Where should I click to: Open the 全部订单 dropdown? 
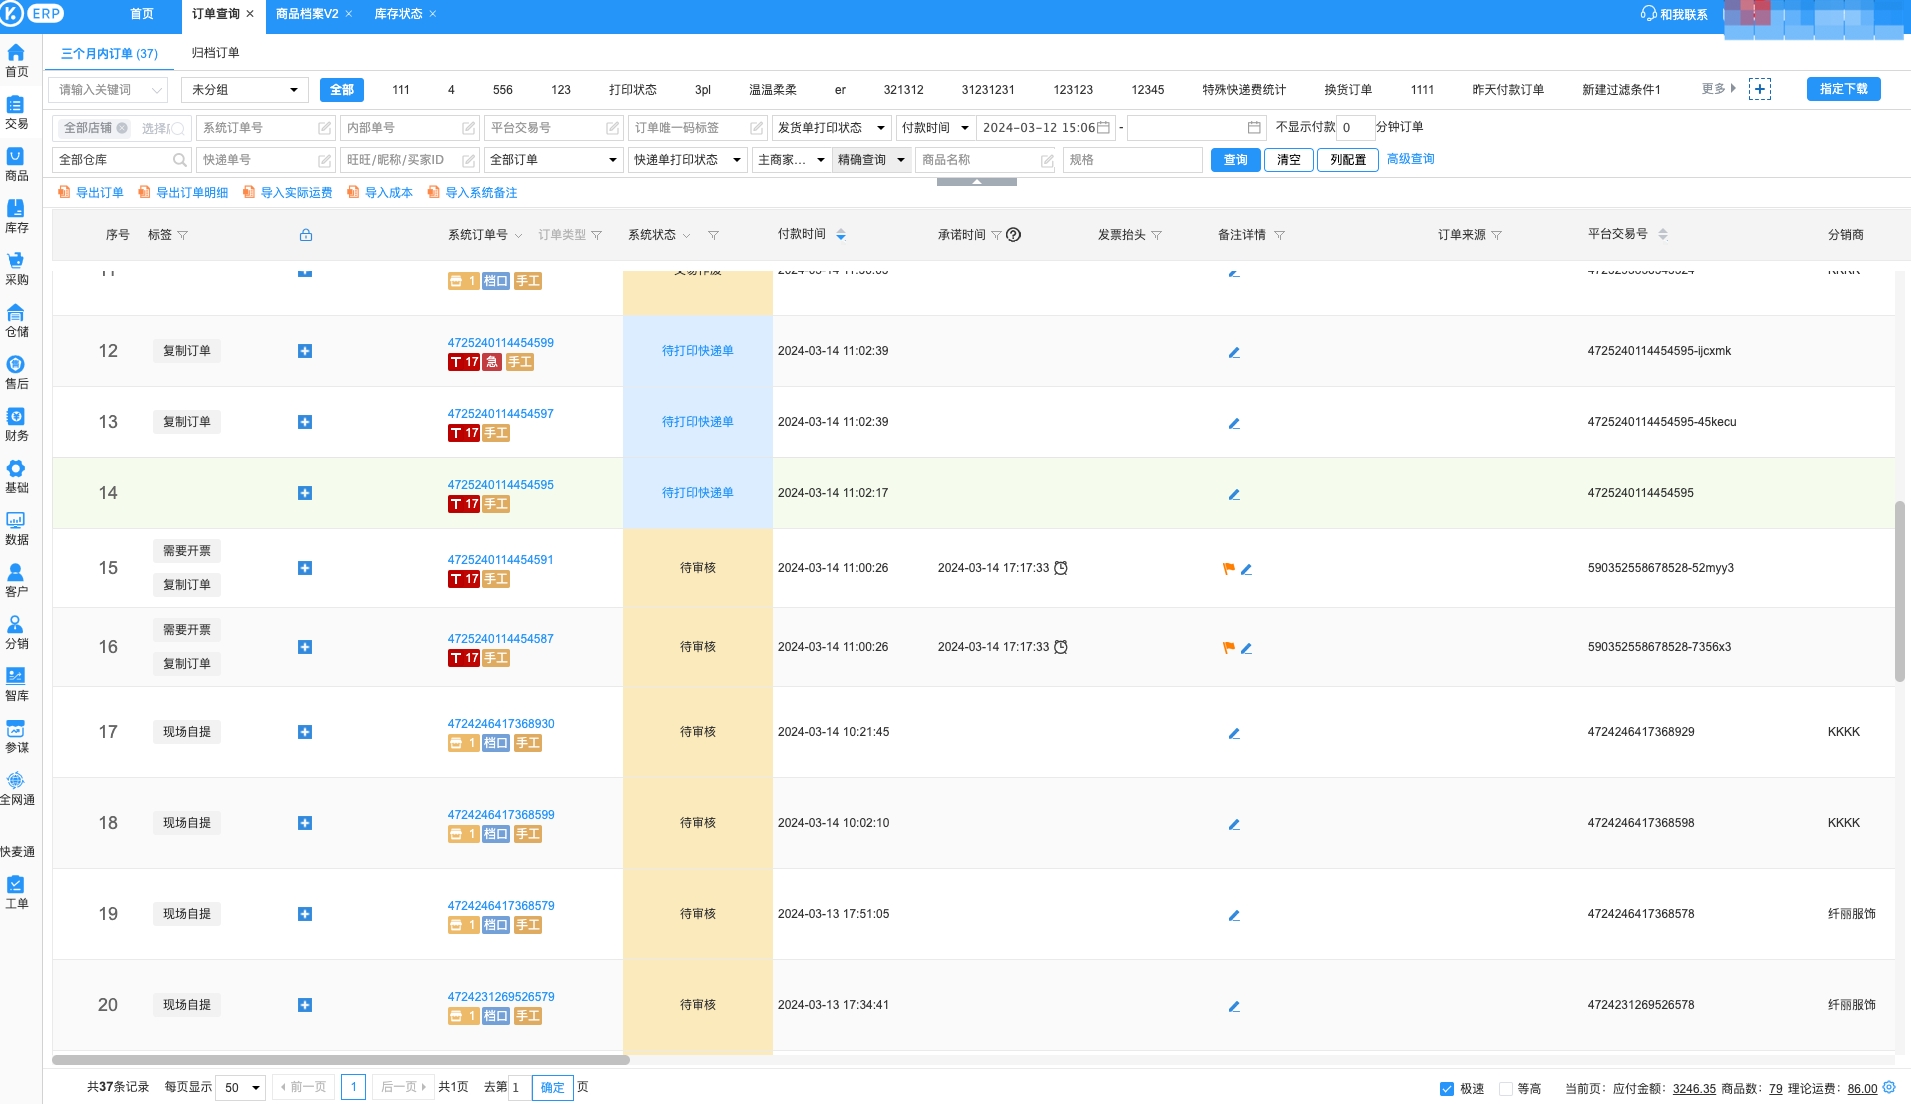[x=554, y=160]
